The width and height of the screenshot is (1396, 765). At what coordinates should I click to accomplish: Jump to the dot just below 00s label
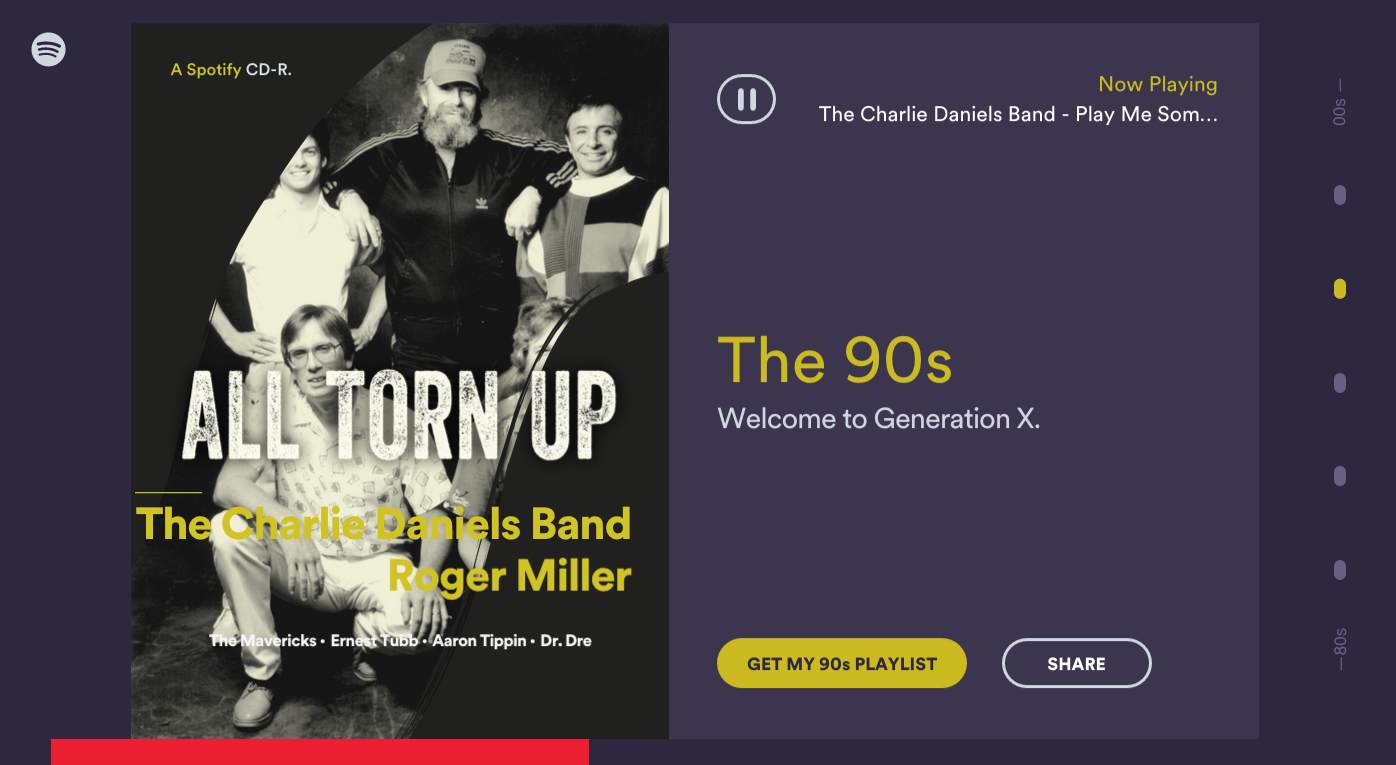pos(1340,195)
